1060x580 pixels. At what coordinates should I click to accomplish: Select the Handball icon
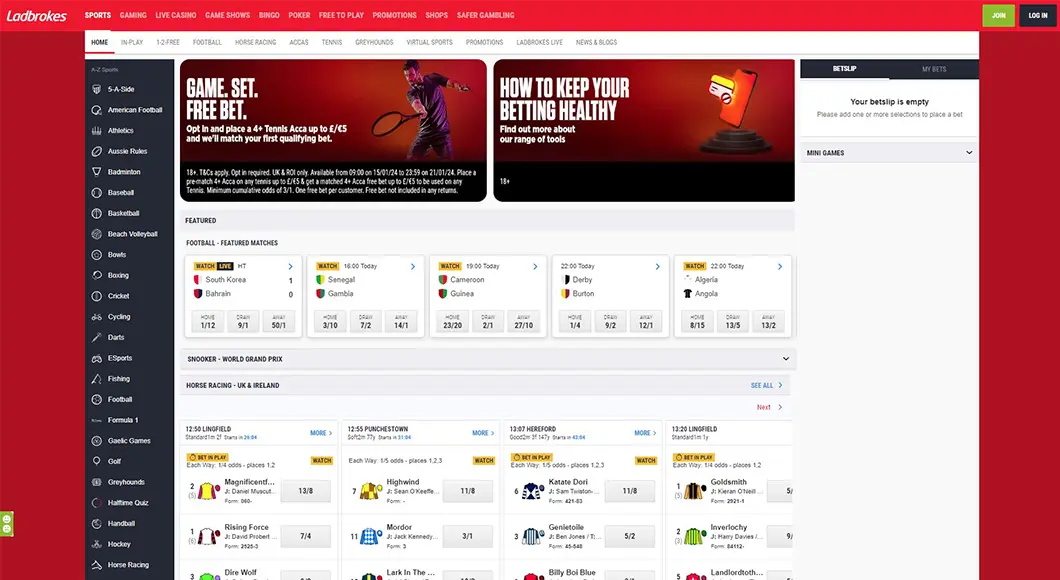(97, 524)
